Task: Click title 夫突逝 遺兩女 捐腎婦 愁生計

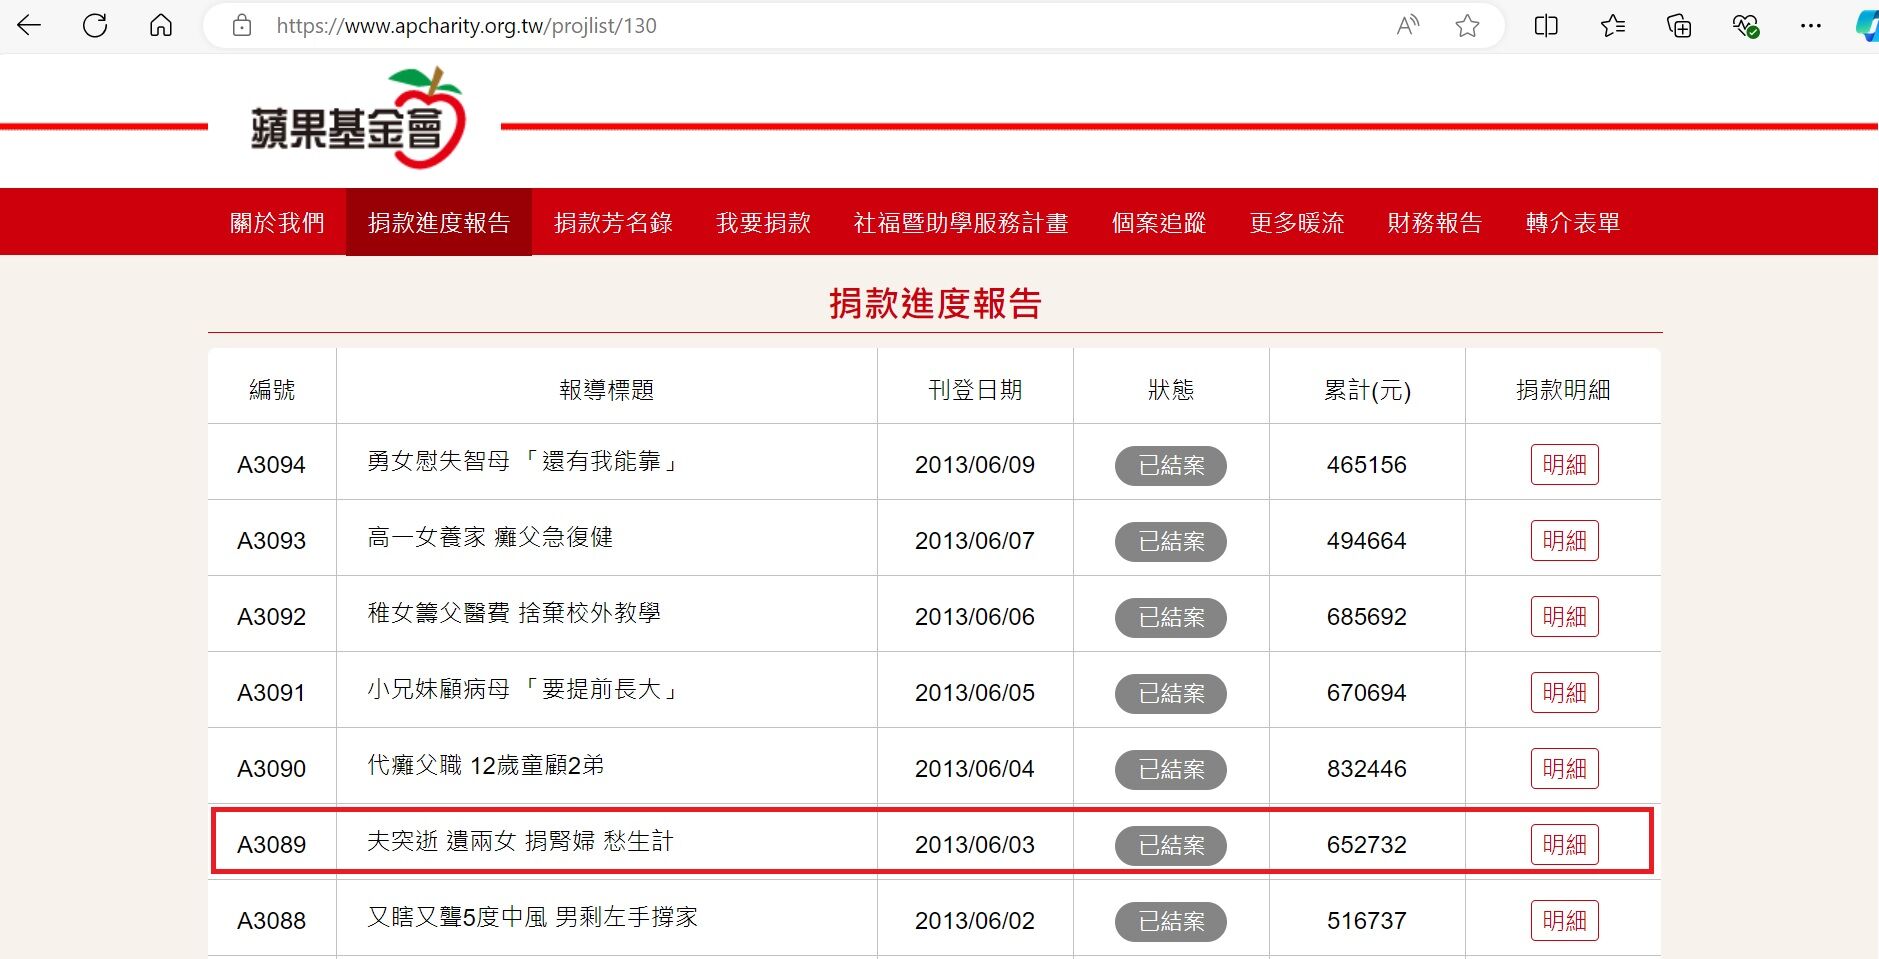Action: [x=520, y=841]
